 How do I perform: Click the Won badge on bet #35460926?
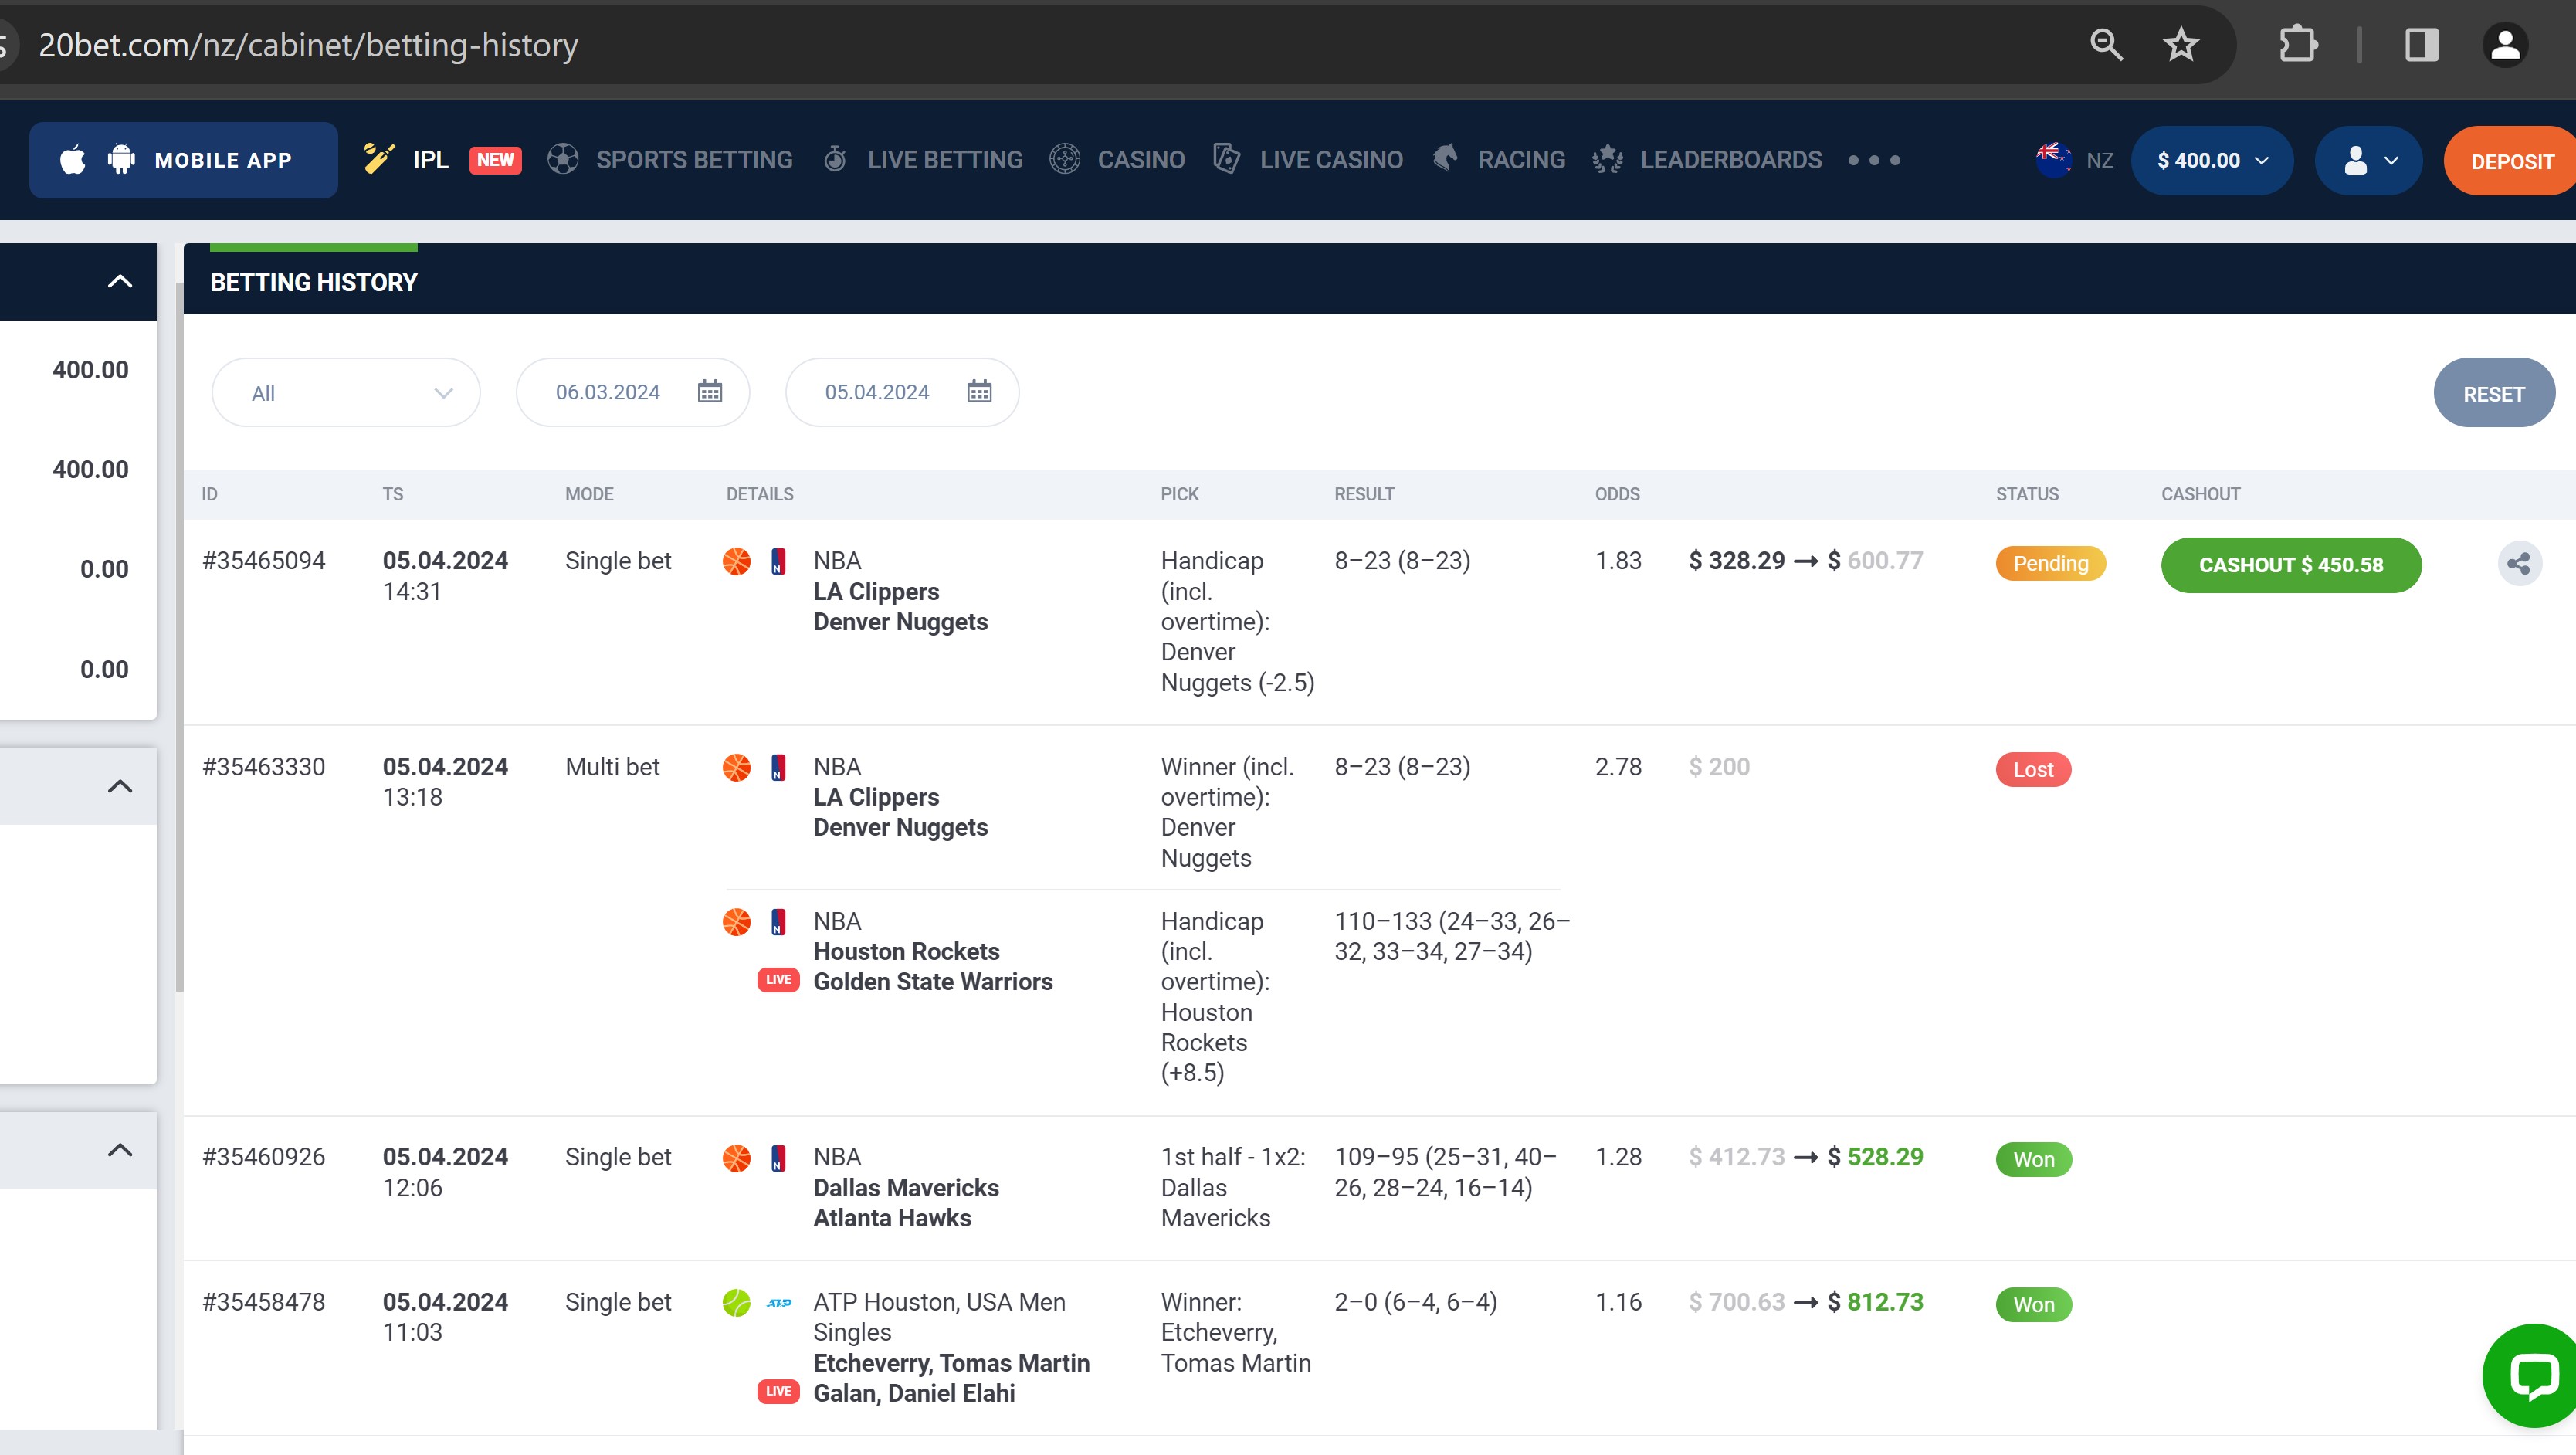(x=2033, y=1159)
